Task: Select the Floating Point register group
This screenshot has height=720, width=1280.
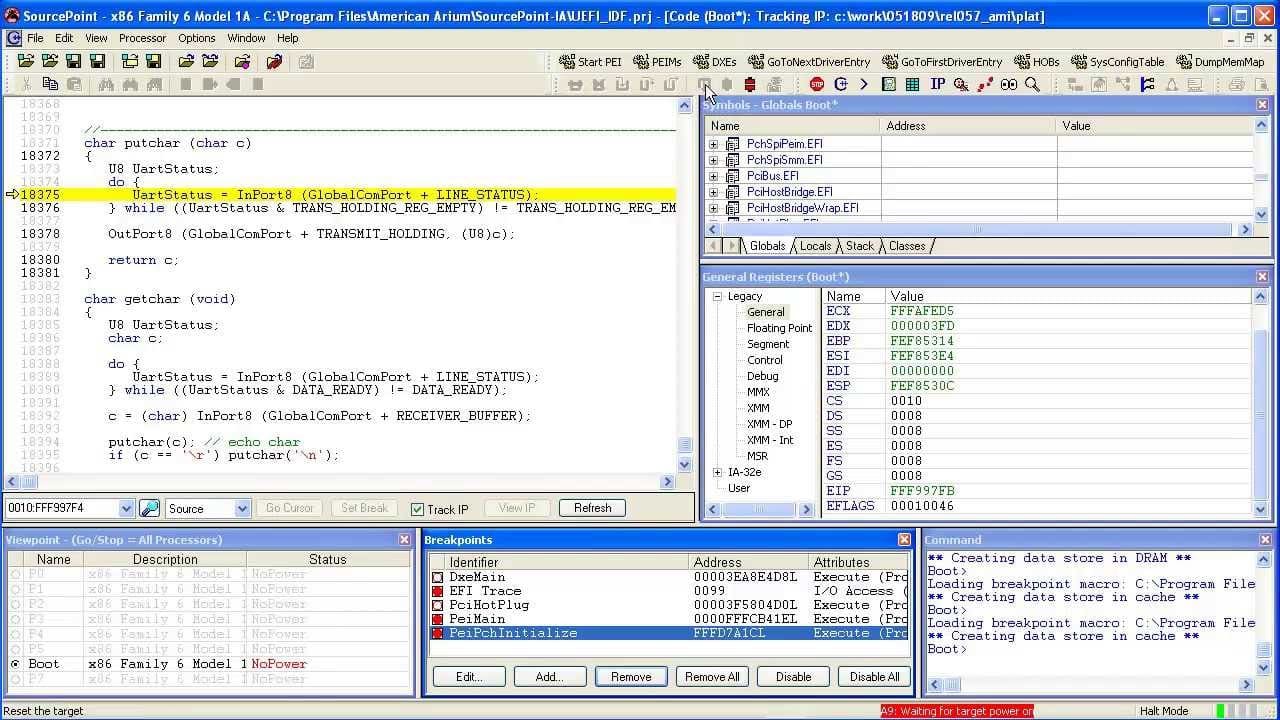Action: [779, 328]
